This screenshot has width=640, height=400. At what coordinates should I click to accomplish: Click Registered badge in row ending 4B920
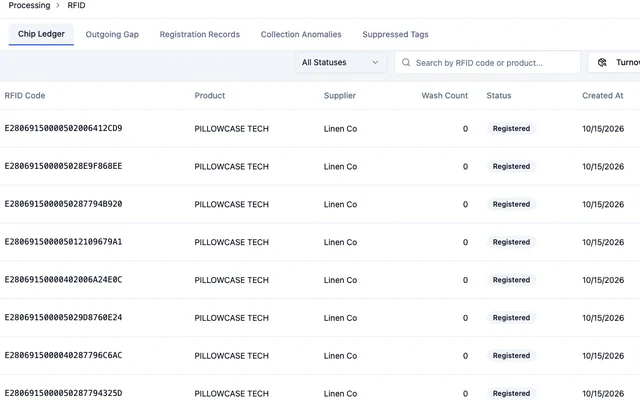(511, 204)
